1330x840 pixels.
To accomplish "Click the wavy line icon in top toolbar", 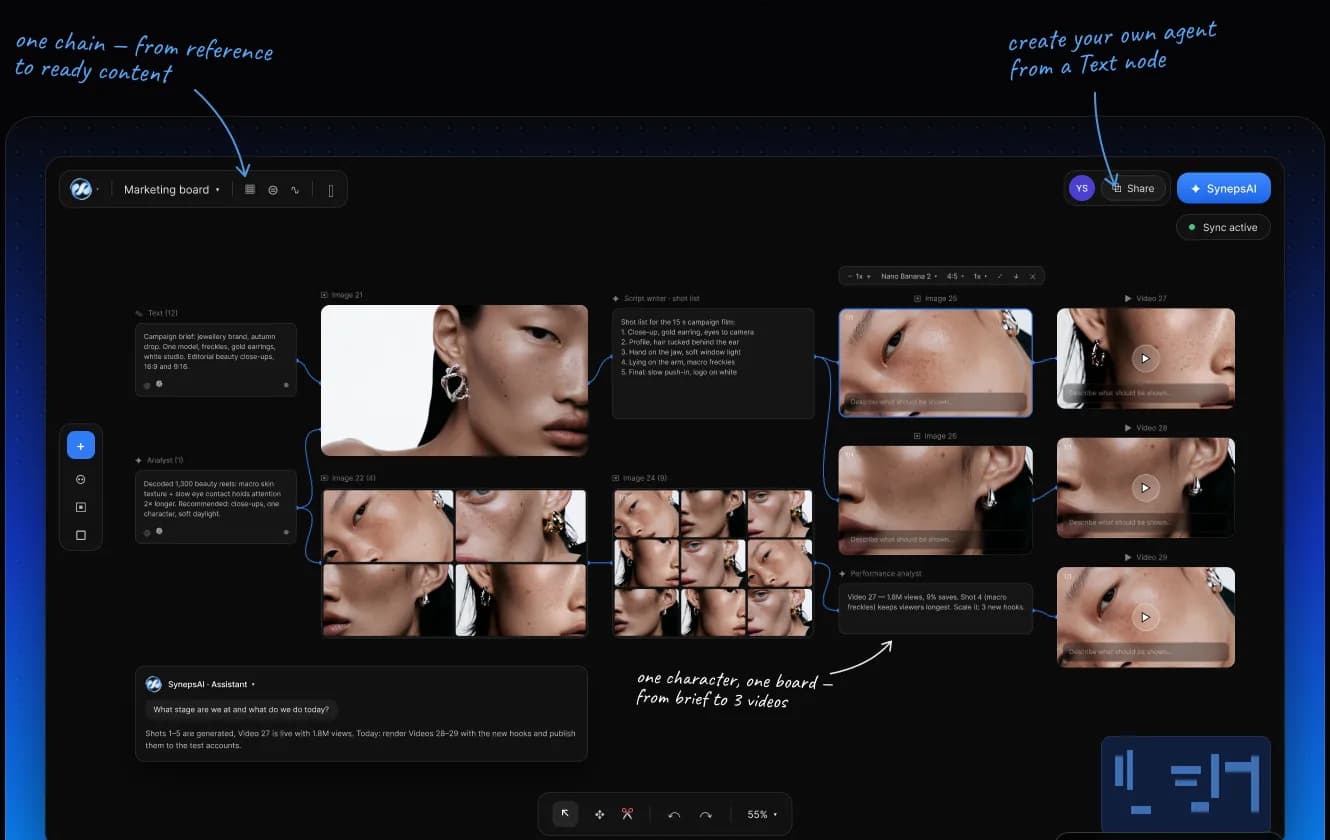I will (295, 189).
